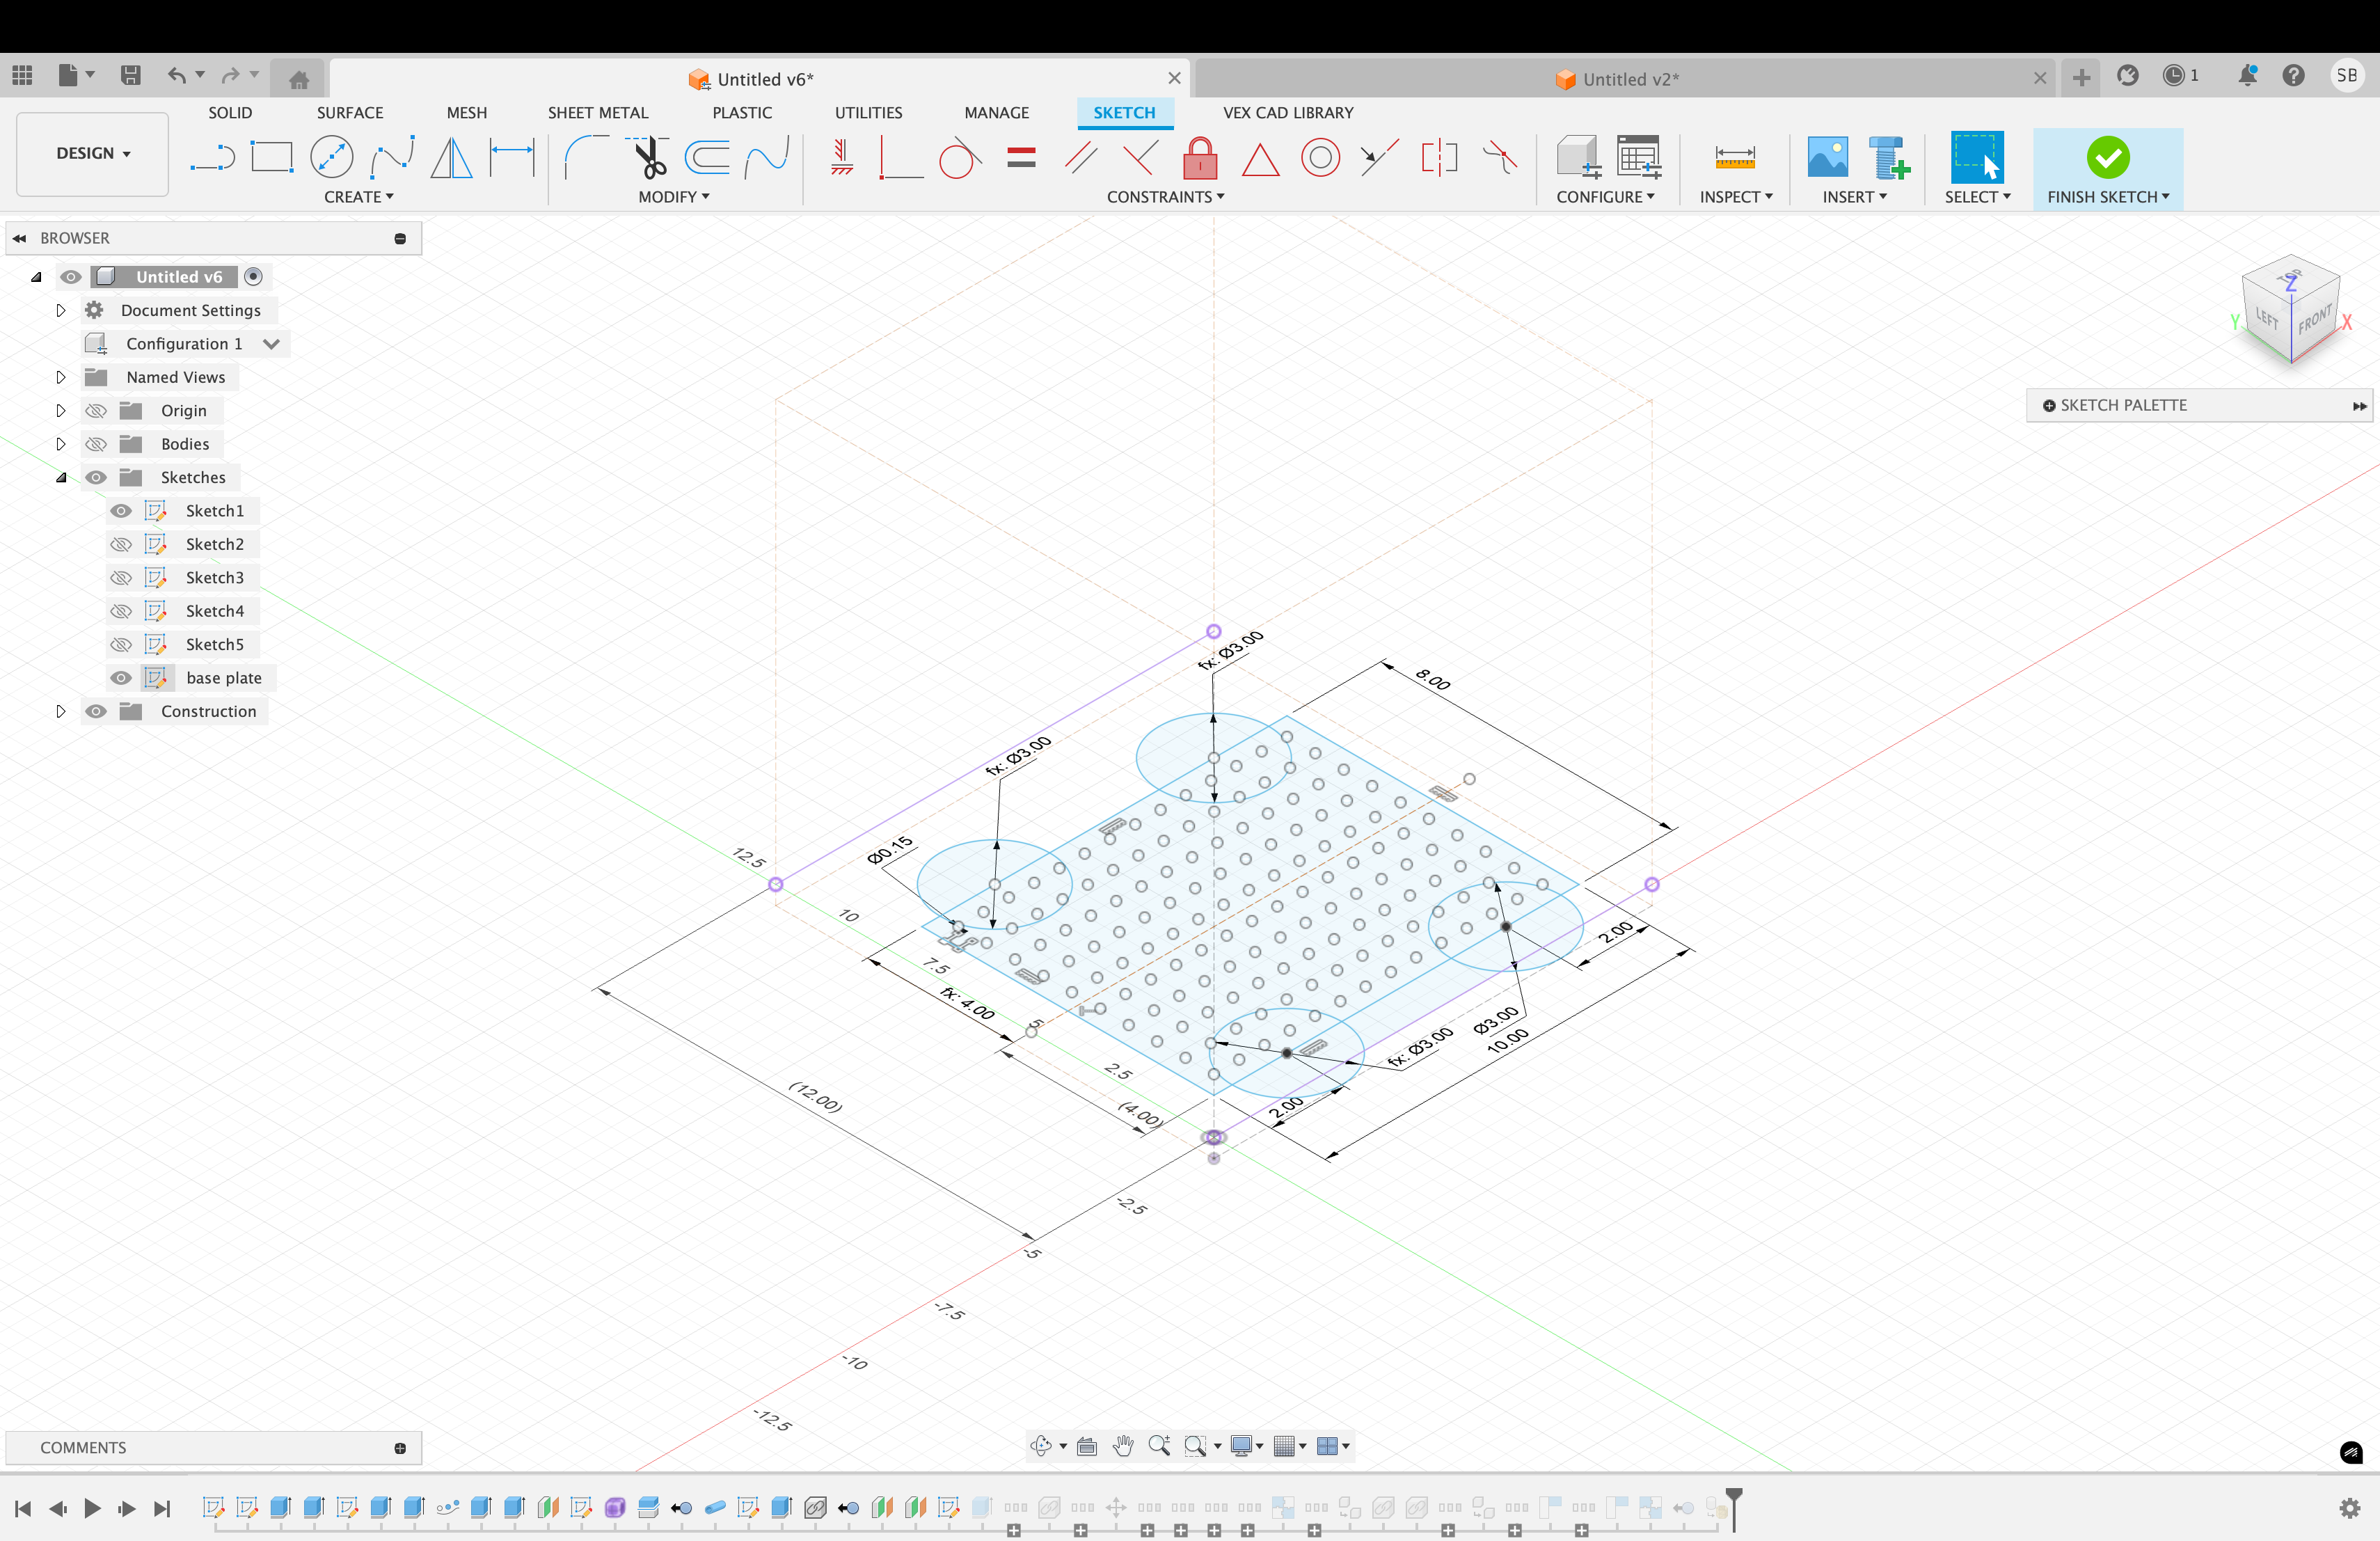
Task: Click the Measure ruler icon
Action: point(1734,158)
